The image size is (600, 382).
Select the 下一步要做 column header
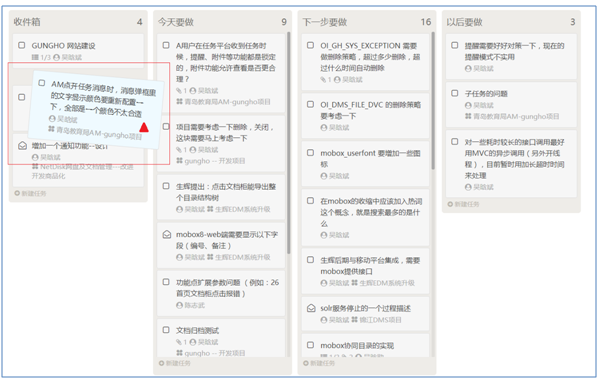coord(324,22)
